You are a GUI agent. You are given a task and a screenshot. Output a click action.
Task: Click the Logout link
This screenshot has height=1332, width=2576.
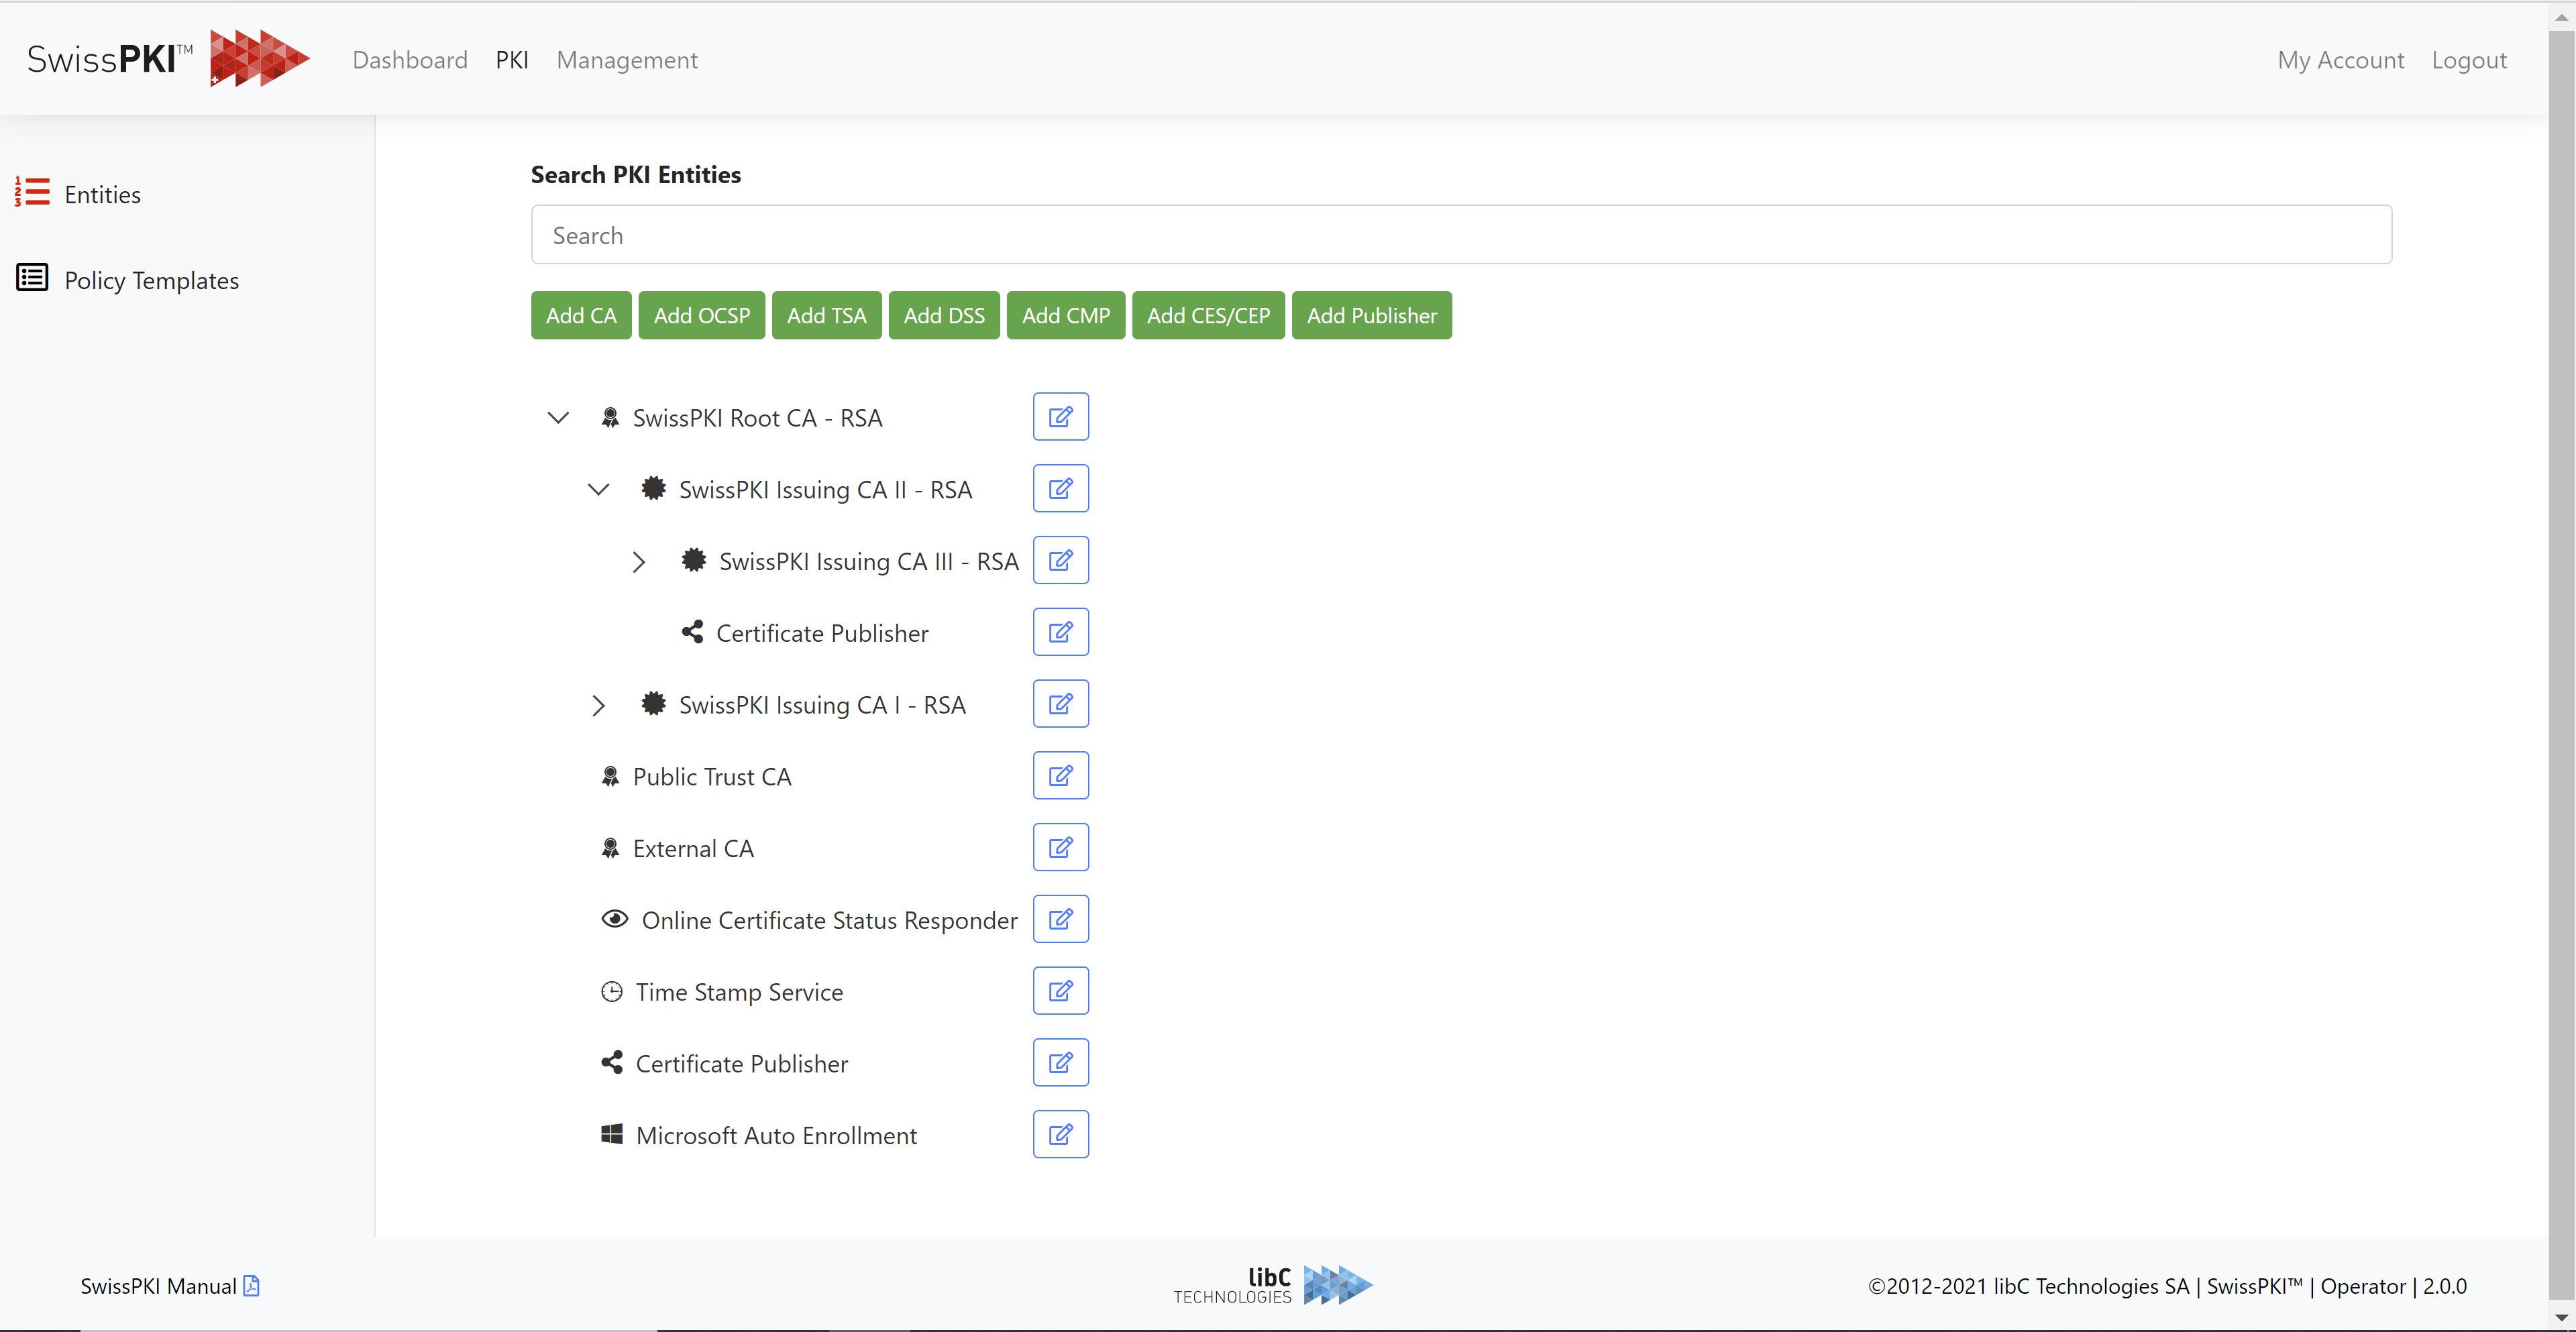[x=2468, y=60]
